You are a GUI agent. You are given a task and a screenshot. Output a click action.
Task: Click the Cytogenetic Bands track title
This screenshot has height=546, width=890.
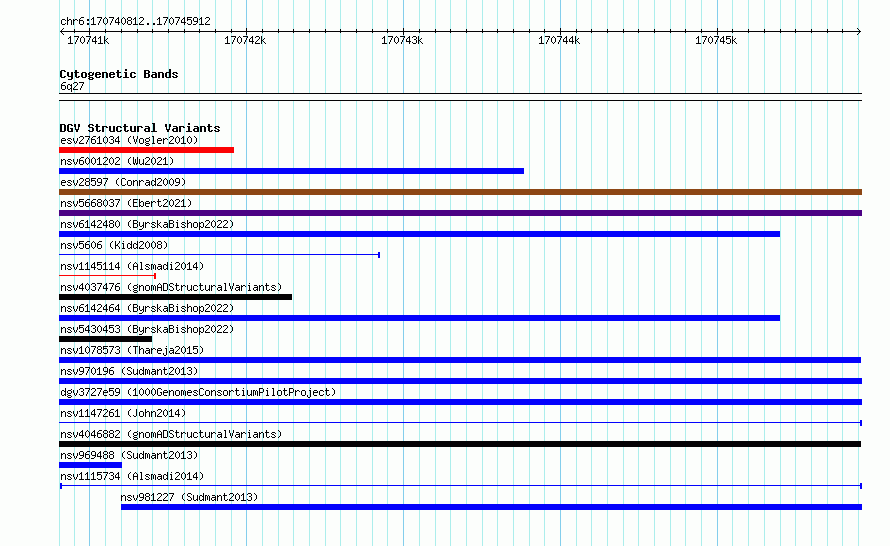(x=119, y=74)
